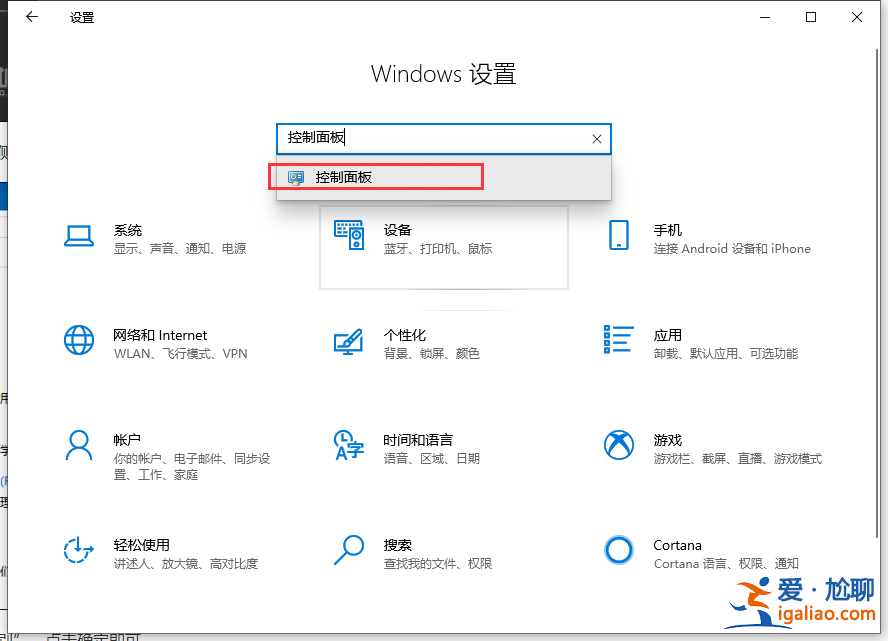Click the maximize window button
Viewport: 888px width, 641px height.
tap(811, 17)
